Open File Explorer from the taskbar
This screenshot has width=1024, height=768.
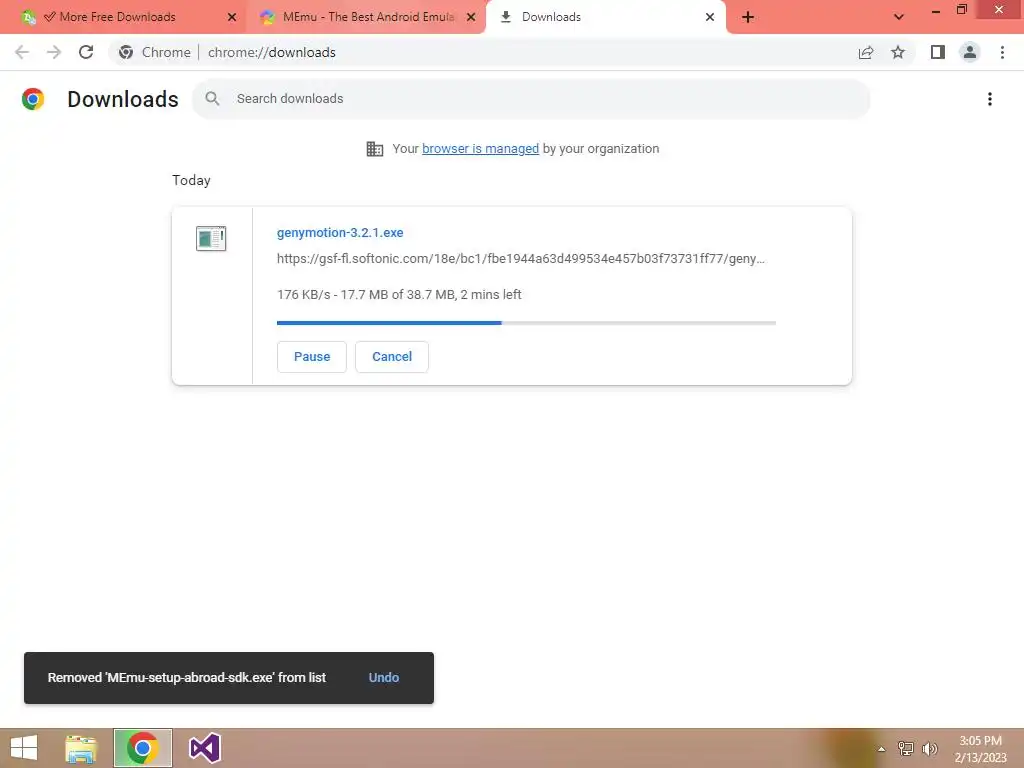click(81, 748)
